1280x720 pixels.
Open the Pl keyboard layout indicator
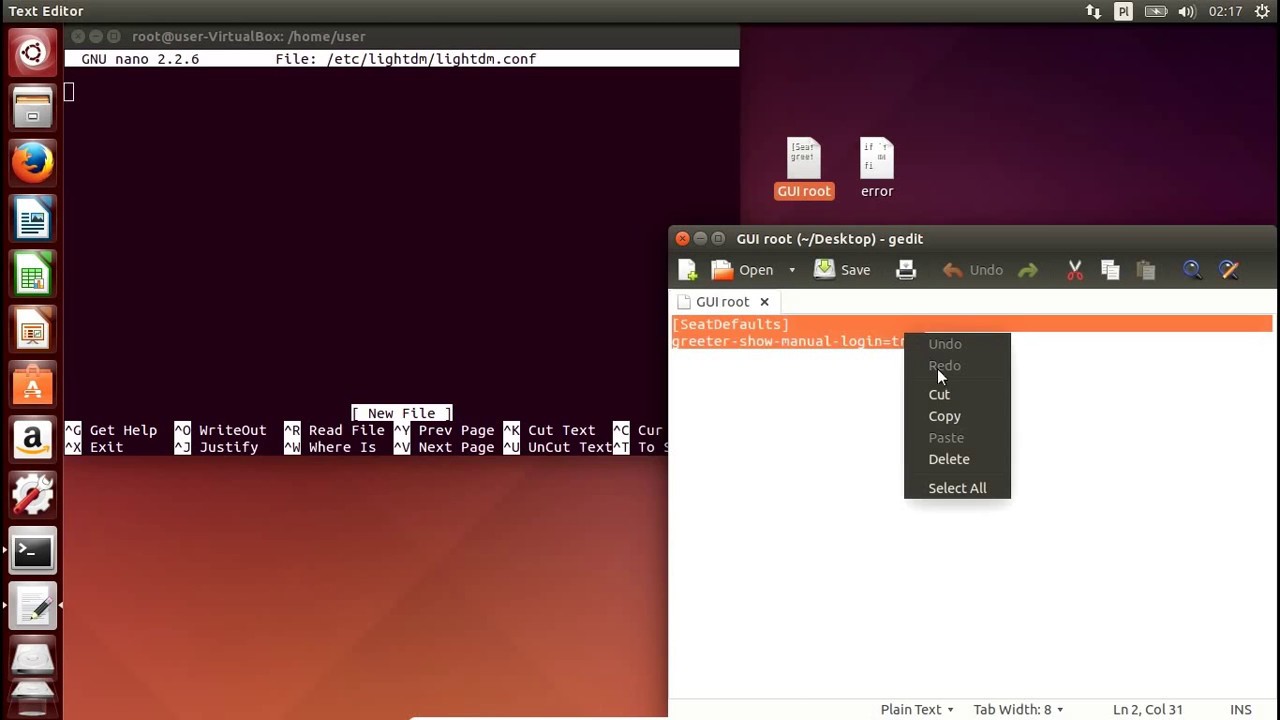[1123, 11]
